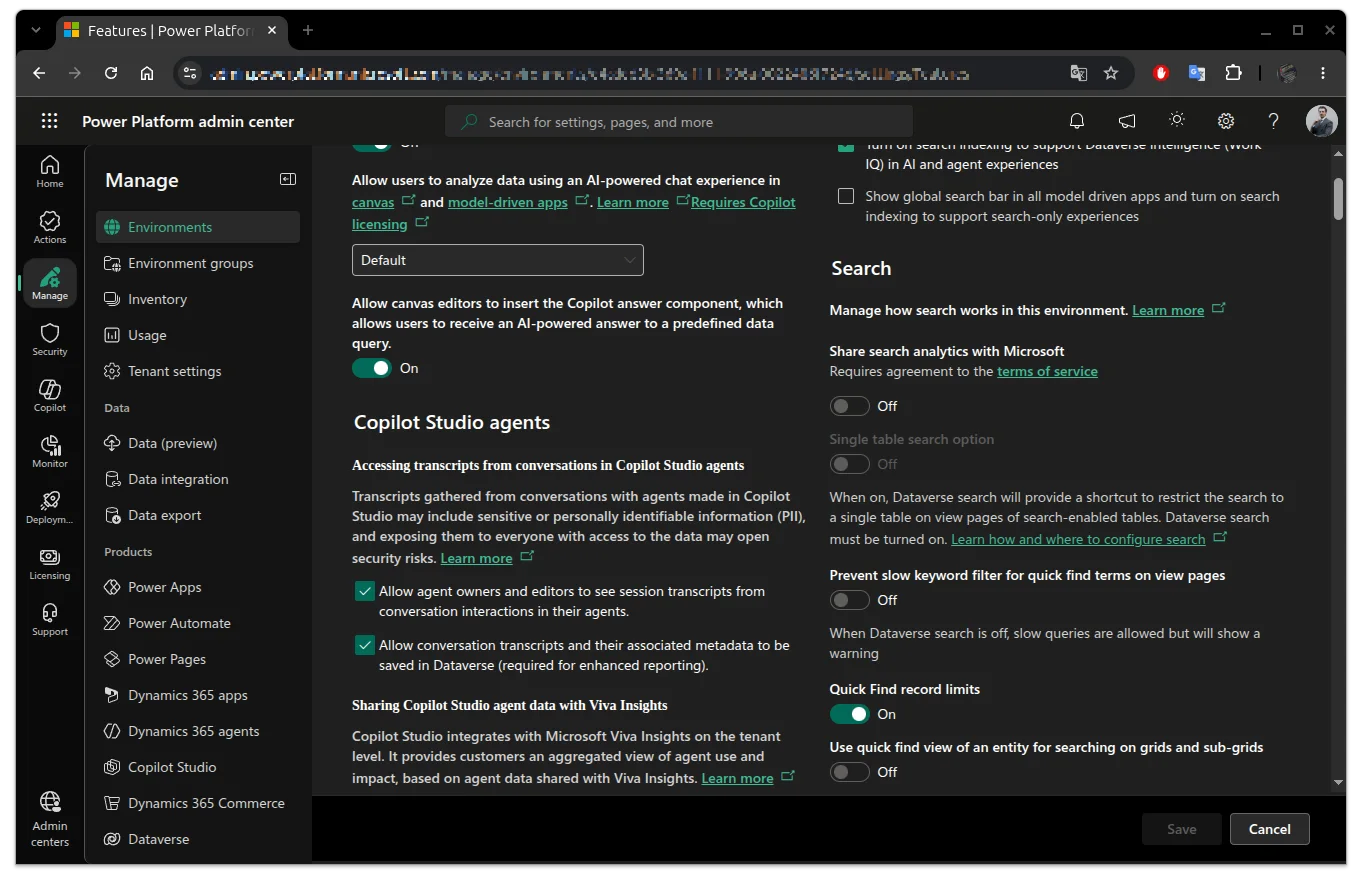Open Licensing in left rail
The height and width of the screenshot is (896, 1362).
[50, 564]
